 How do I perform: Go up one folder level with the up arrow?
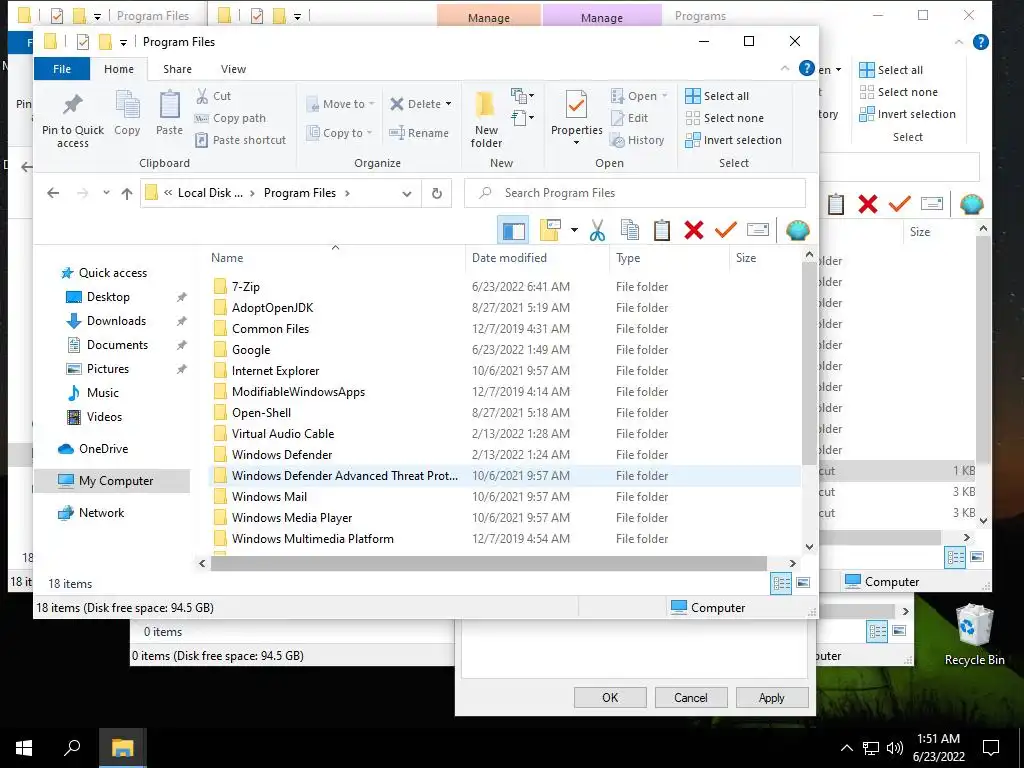point(127,193)
